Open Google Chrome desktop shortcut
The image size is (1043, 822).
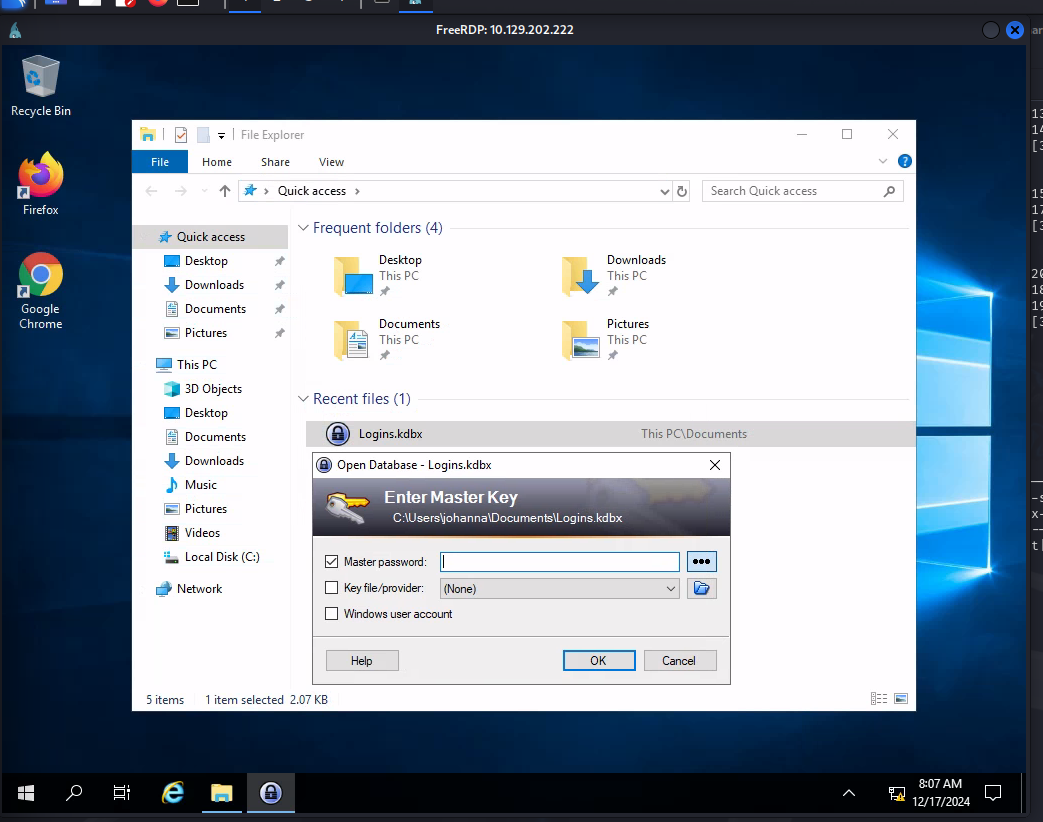[x=41, y=290]
